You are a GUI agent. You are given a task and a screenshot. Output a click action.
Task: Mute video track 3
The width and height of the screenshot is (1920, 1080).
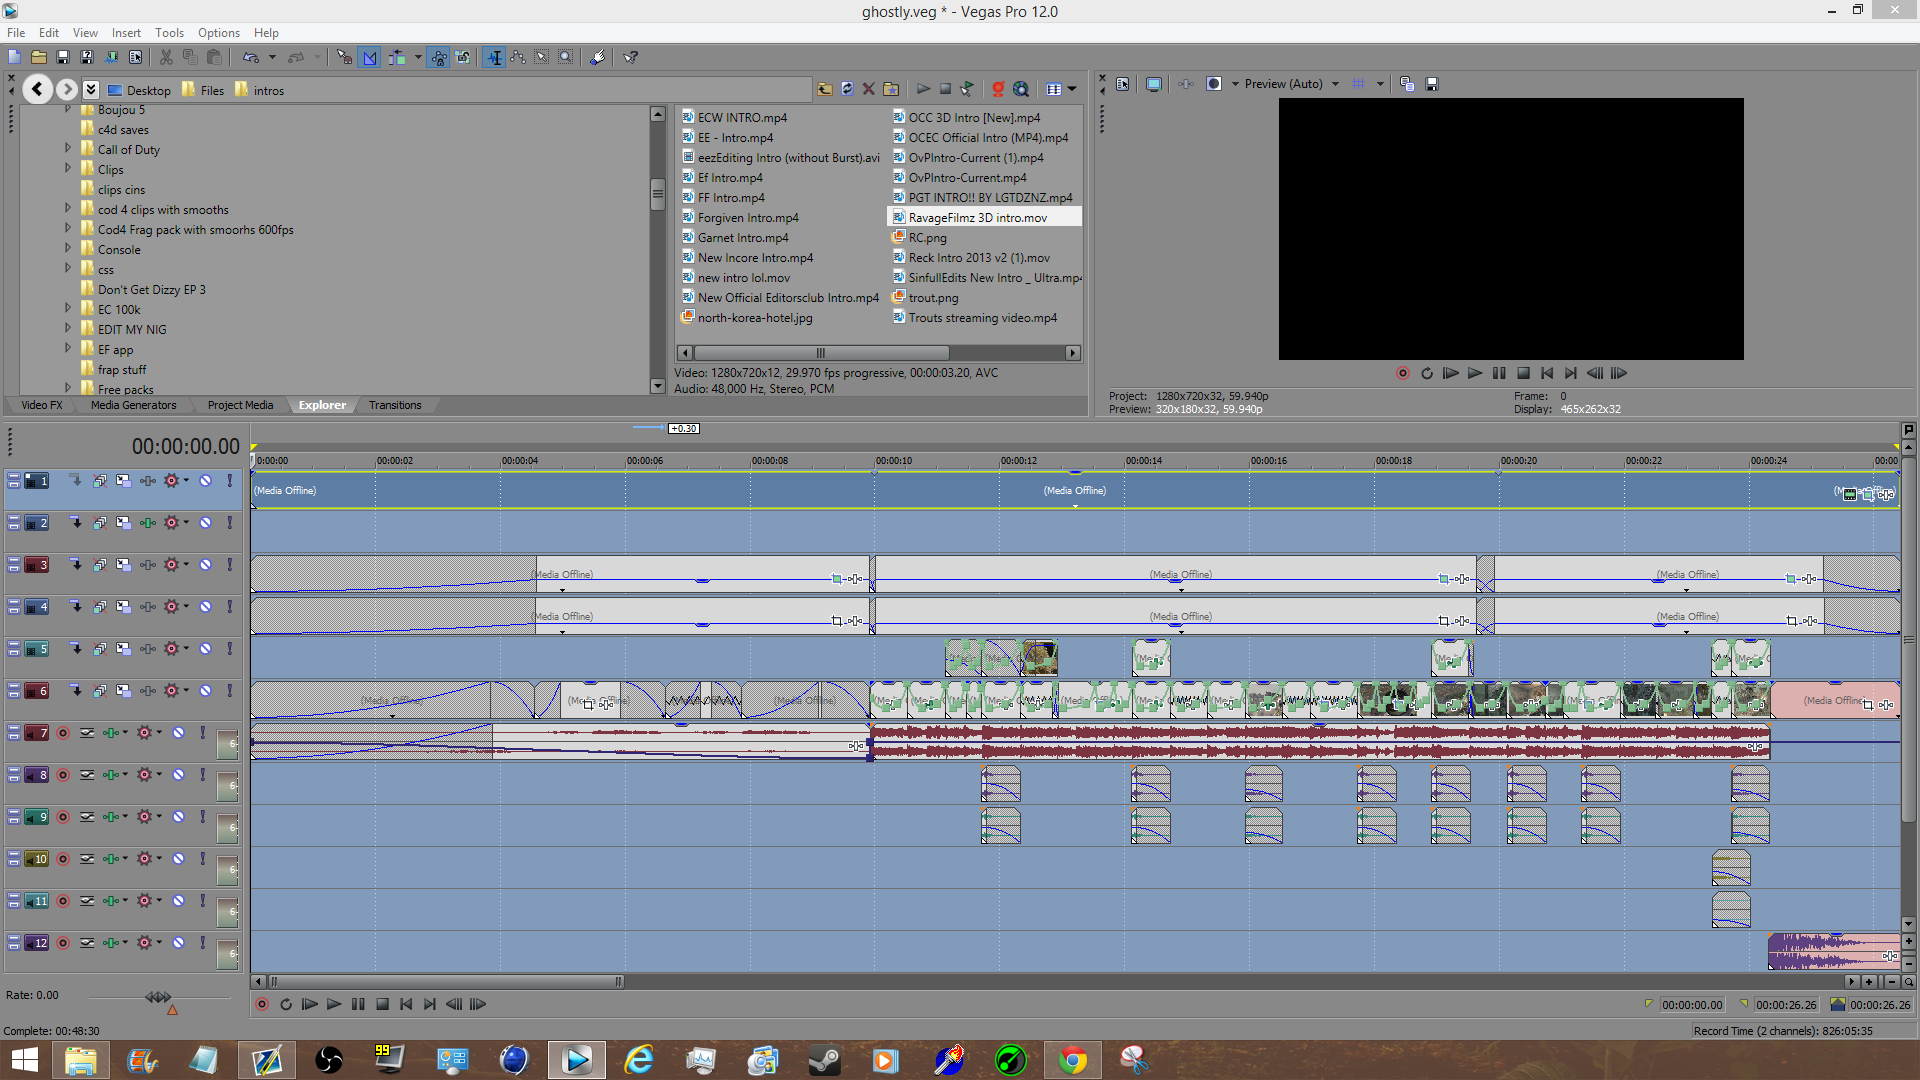point(205,565)
